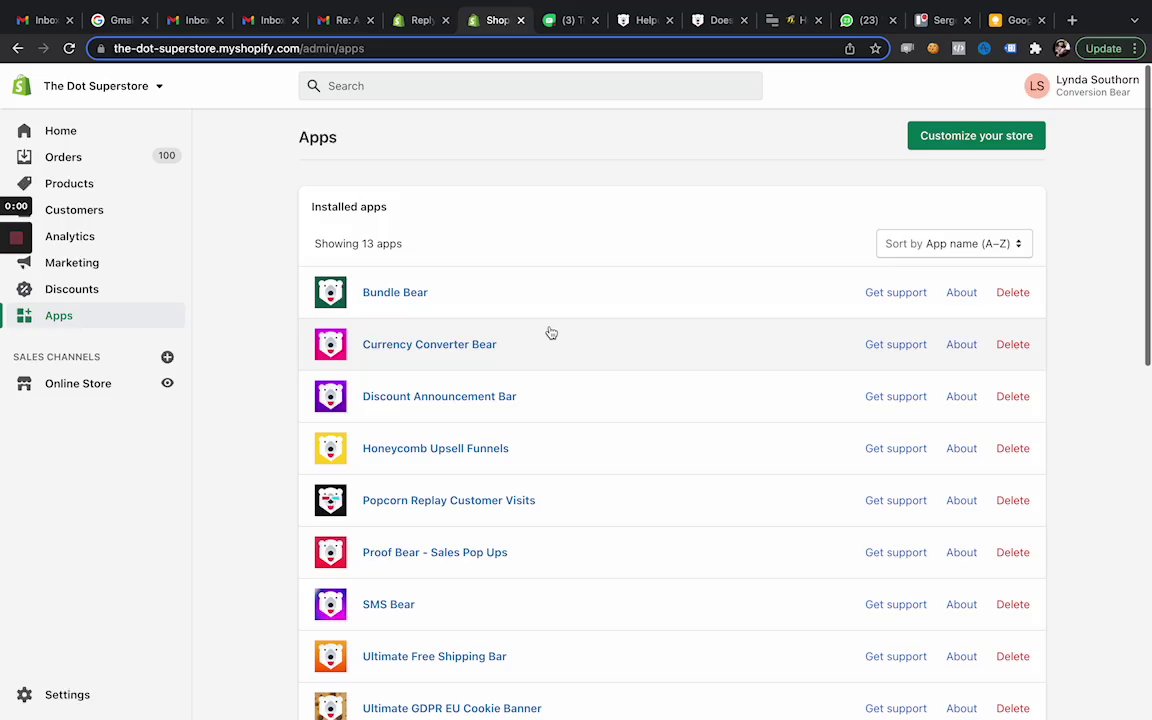Click the Settings gear icon
The image size is (1152, 720).
point(24,694)
